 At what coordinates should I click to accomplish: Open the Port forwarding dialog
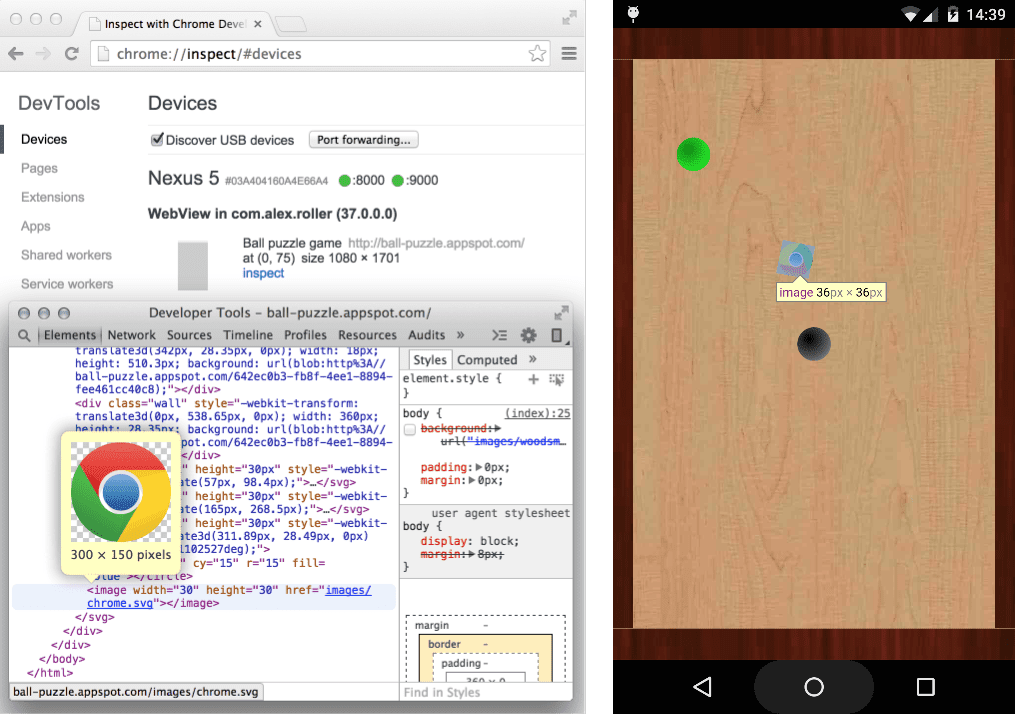(363, 140)
